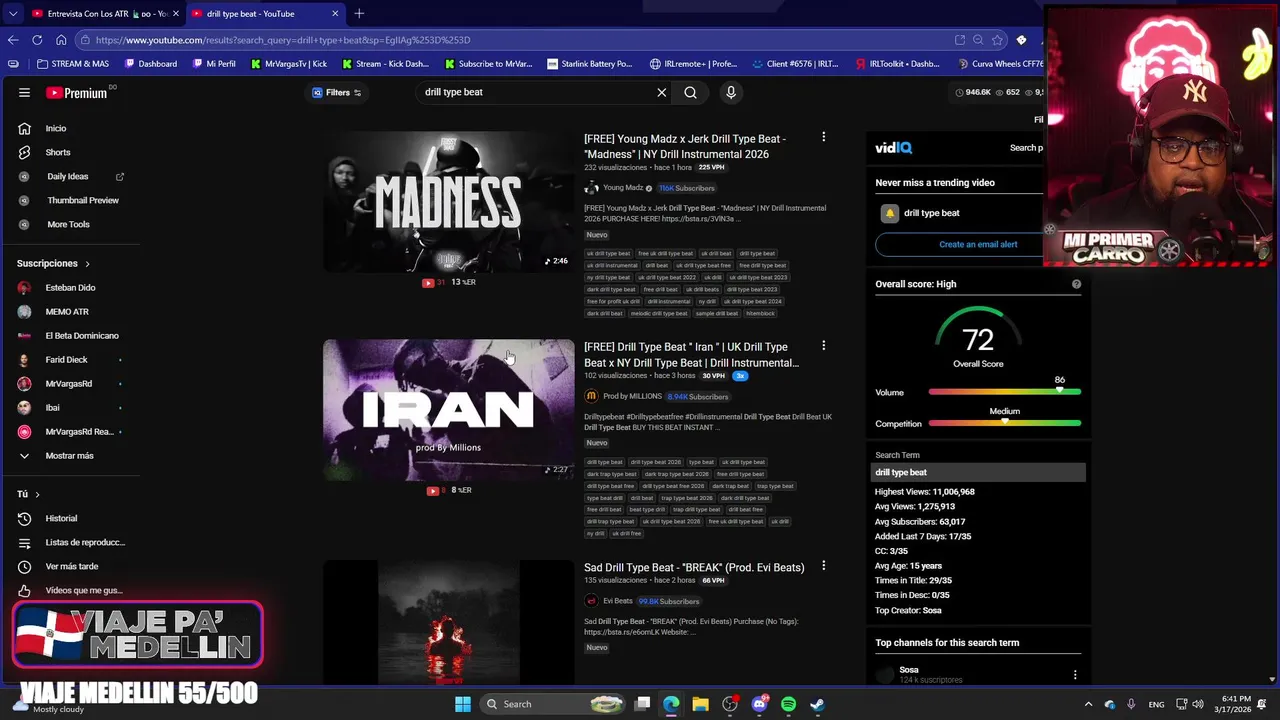This screenshot has width=1280, height=720.
Task: Open options menu for BREAK video
Action: (823, 565)
